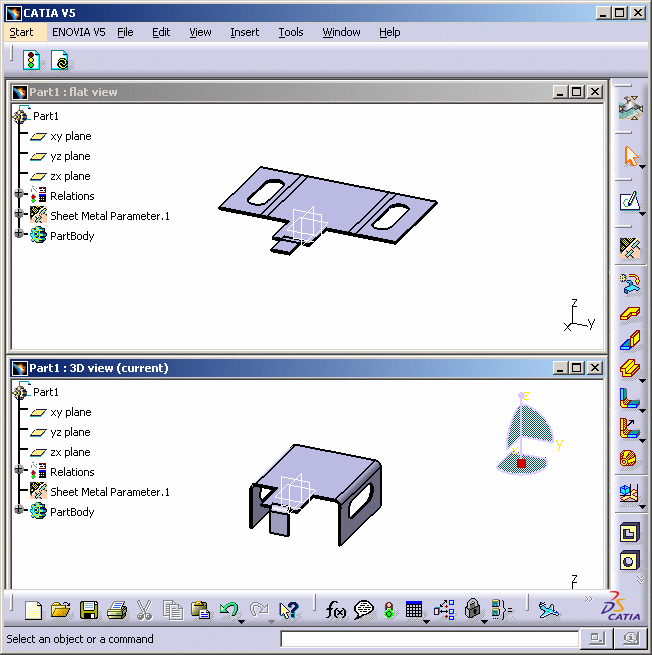The height and width of the screenshot is (655, 652).
Task: Expand PartBody in the 3D view tree
Action: [x=19, y=512]
